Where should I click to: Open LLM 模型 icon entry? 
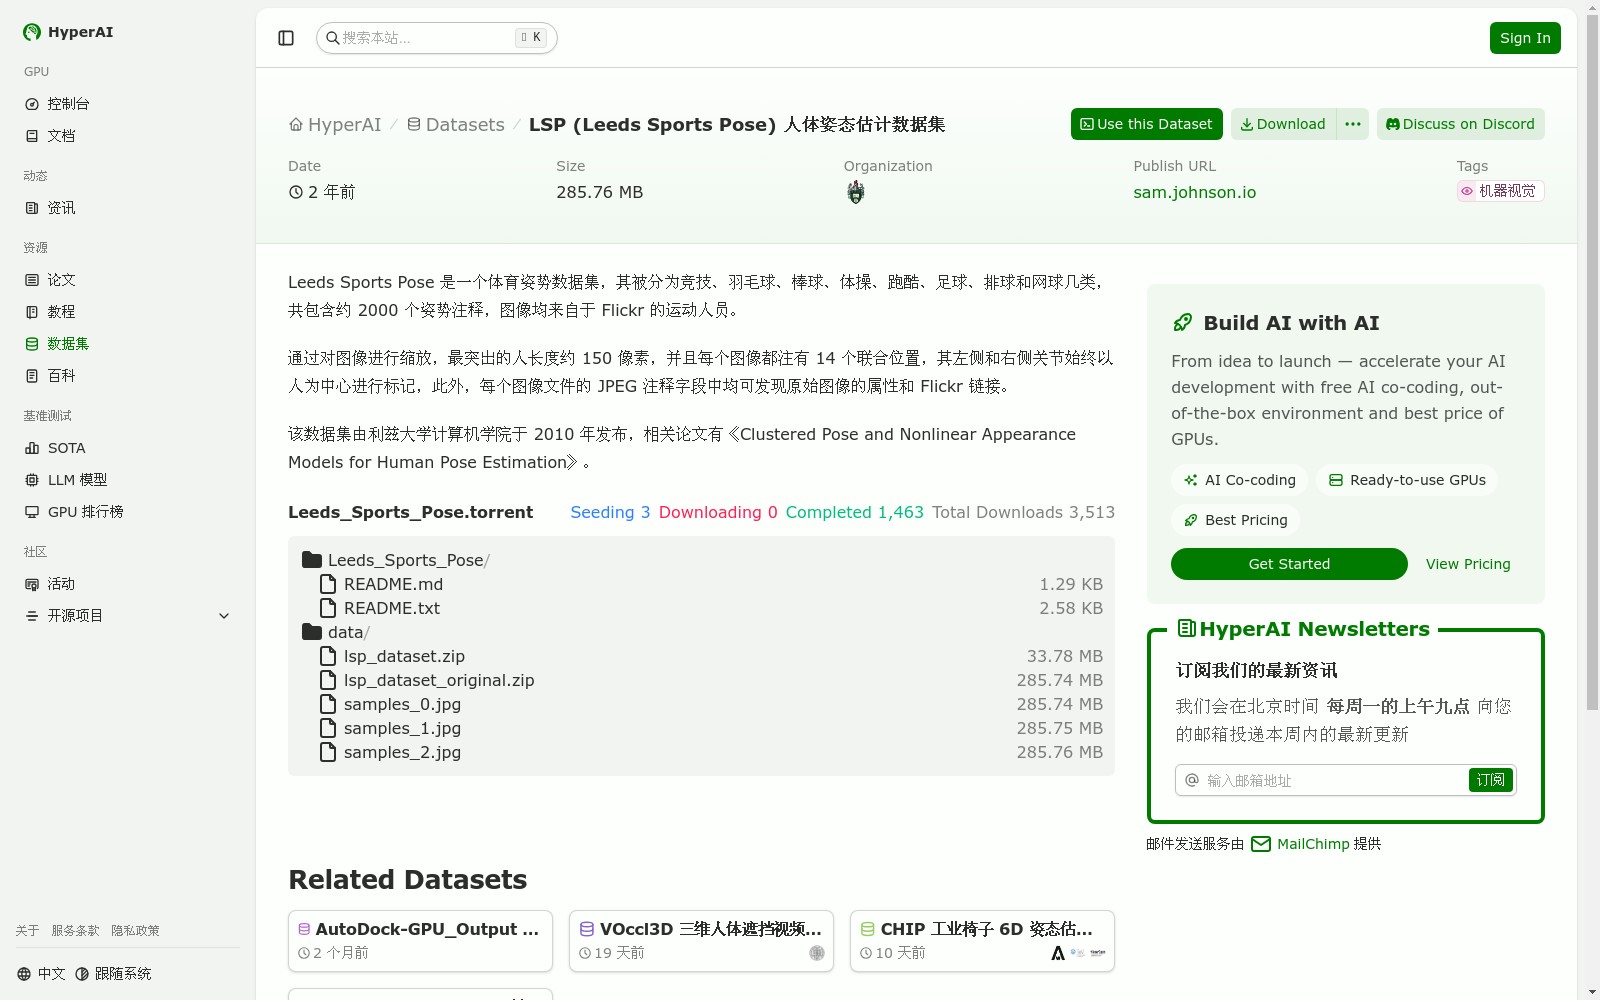(x=32, y=480)
